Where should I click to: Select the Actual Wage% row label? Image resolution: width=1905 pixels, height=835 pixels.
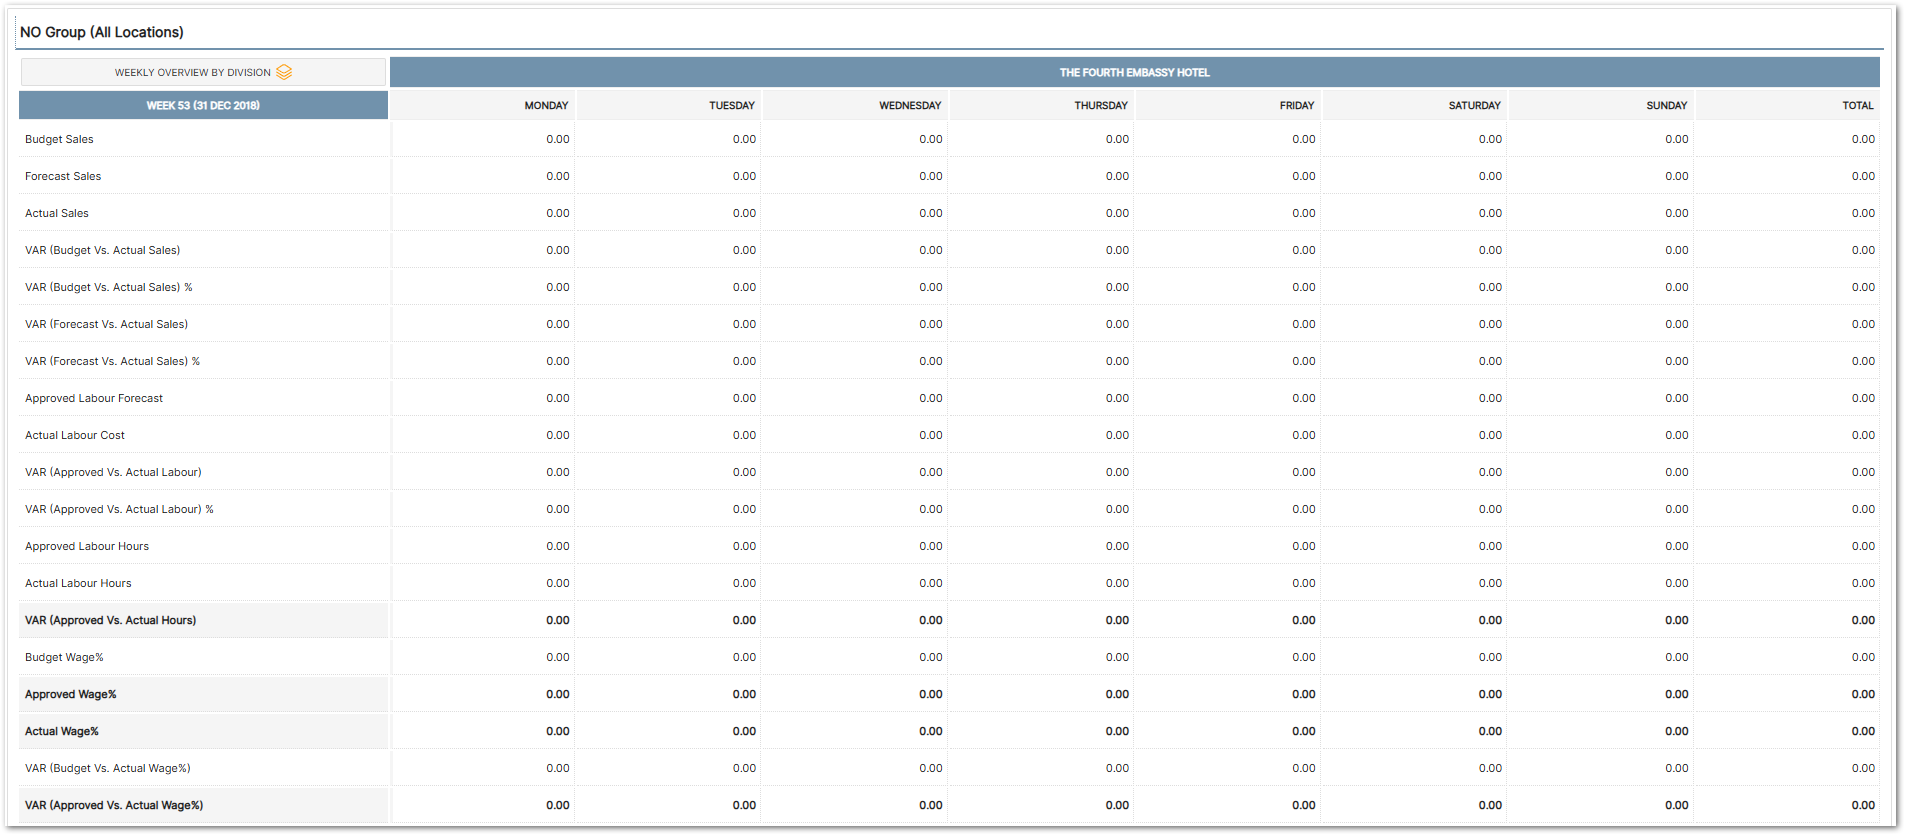(x=62, y=731)
